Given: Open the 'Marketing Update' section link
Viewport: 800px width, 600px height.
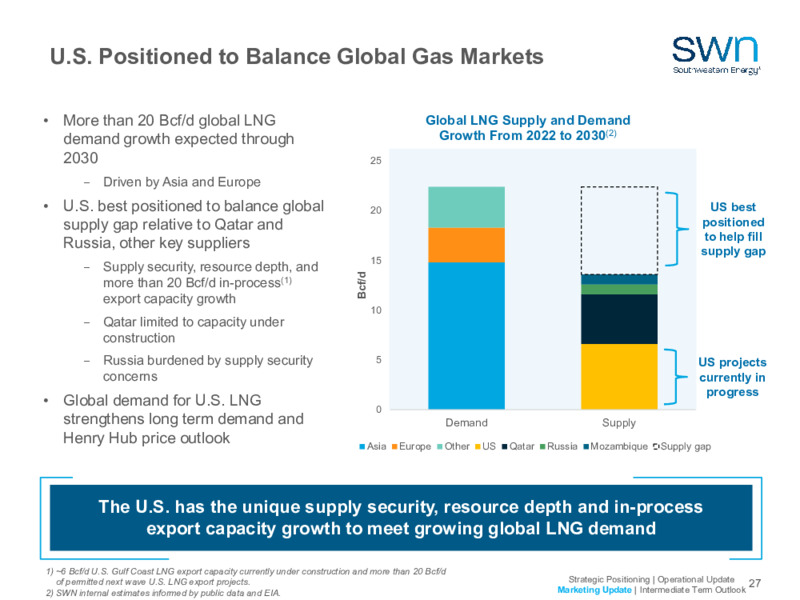Looking at the screenshot, I should 594,590.
